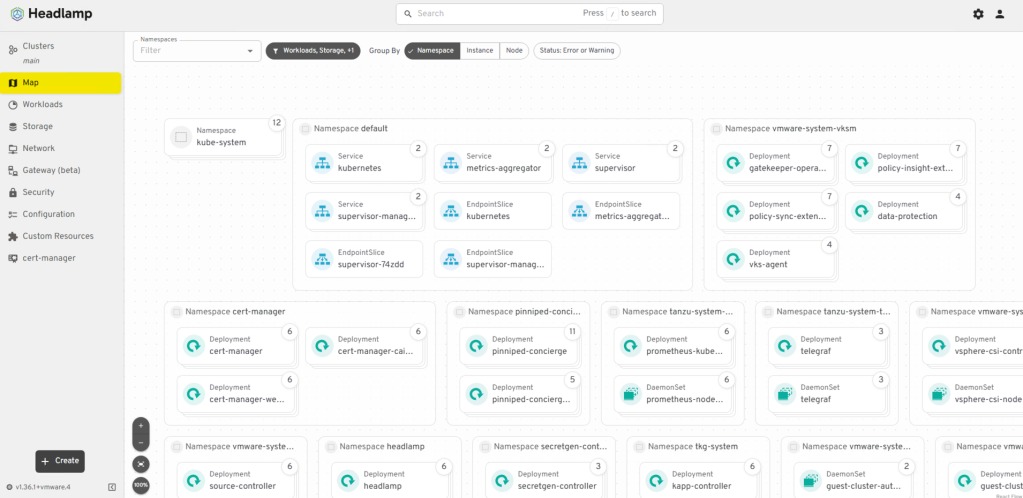This screenshot has height=498, width=1023.
Task: Click the cert-manager sidebar icon
Action: [x=12, y=258]
